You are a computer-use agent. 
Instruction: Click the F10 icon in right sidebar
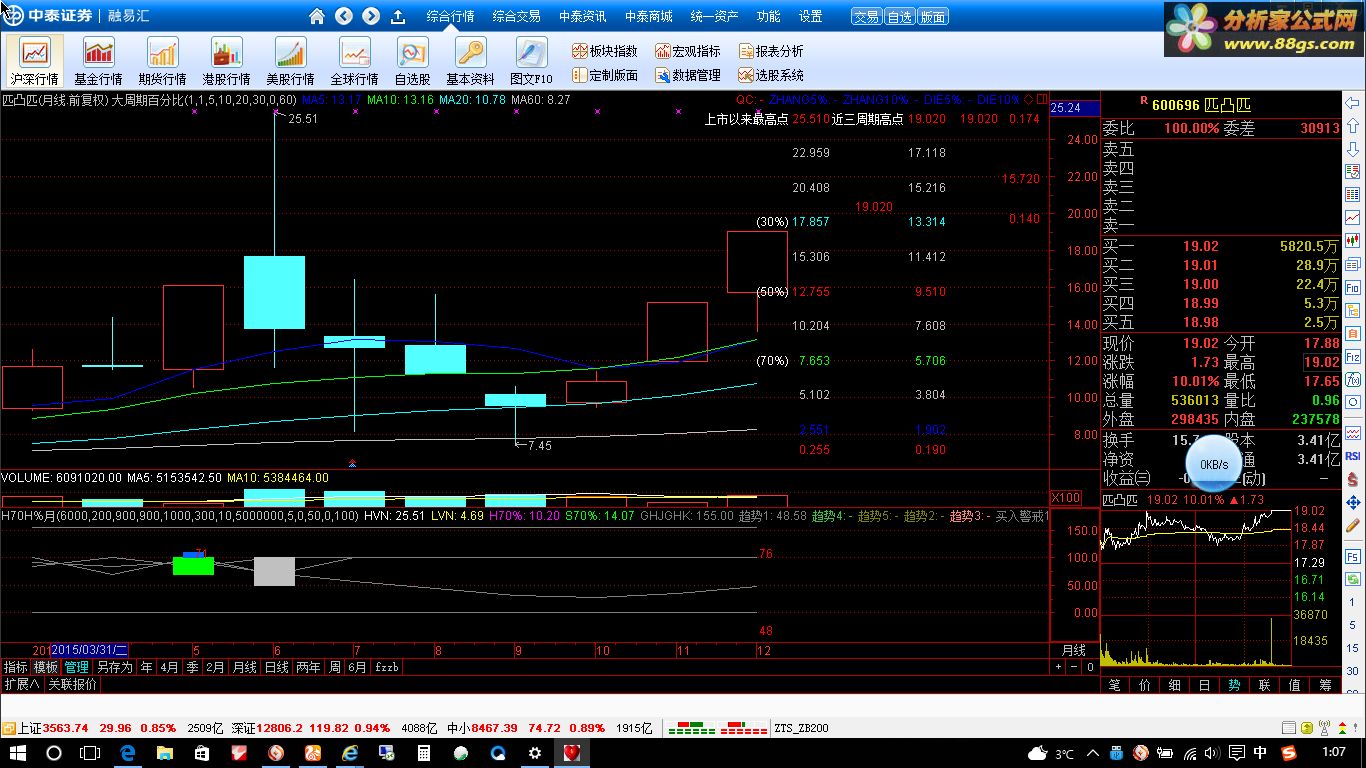[x=1353, y=287]
